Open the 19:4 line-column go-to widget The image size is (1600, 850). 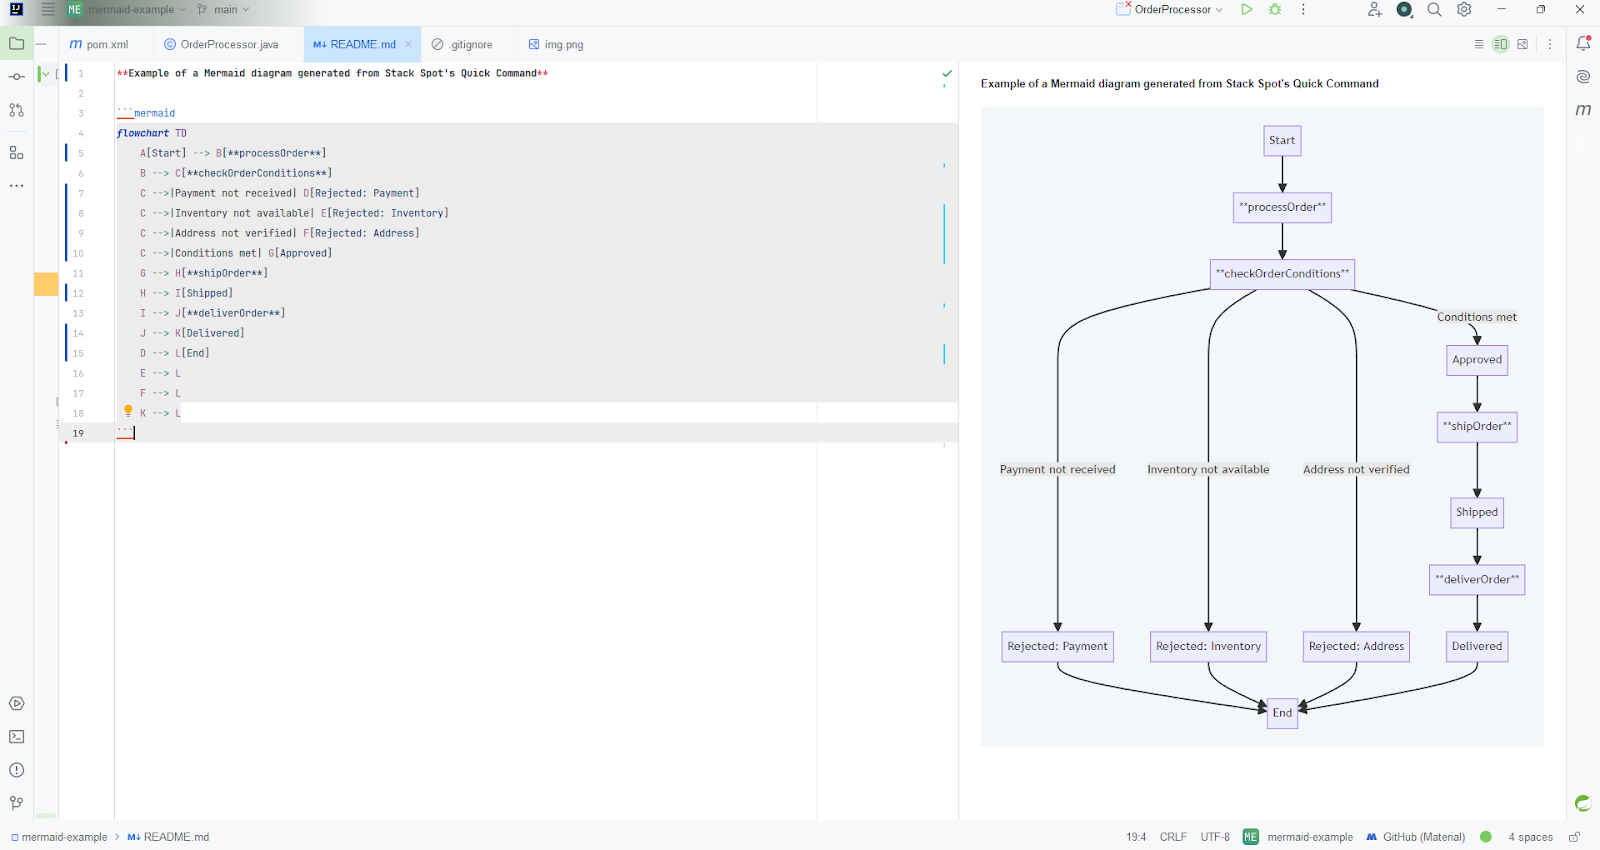pyautogui.click(x=1136, y=837)
